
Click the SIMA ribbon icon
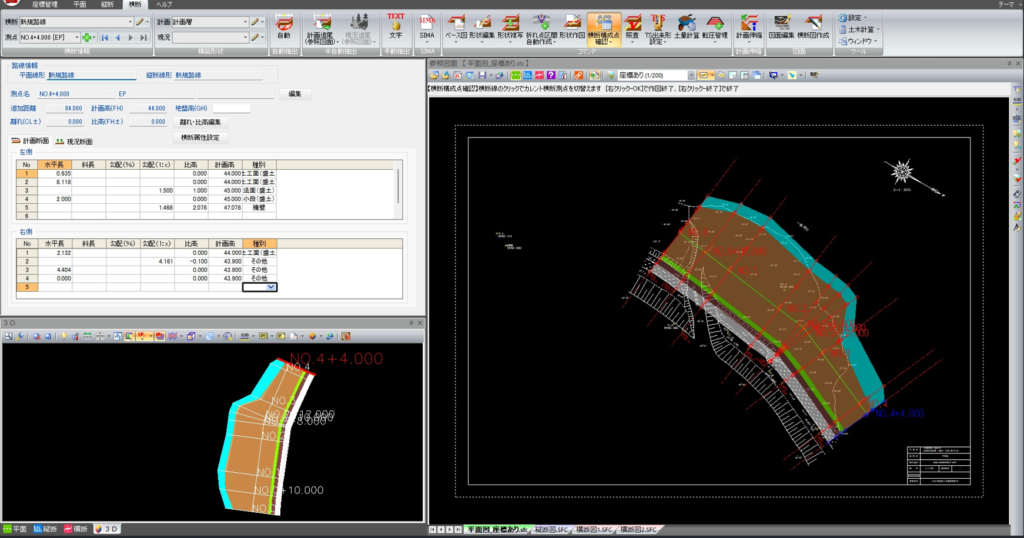coord(426,26)
